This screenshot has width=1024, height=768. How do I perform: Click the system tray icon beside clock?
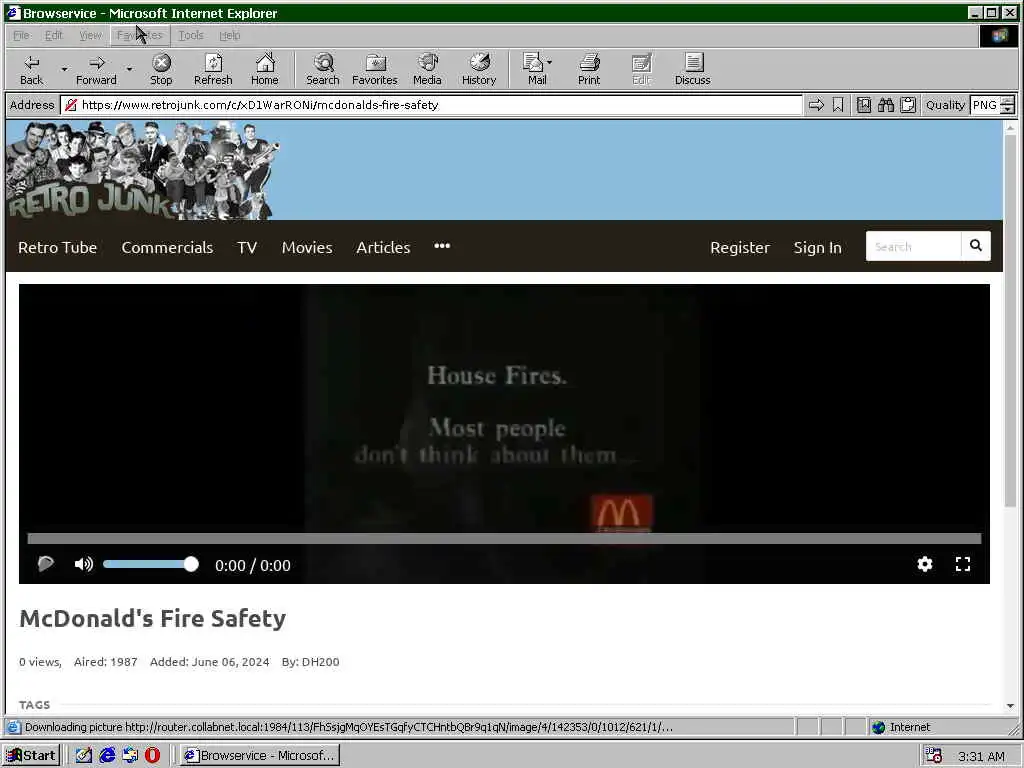[933, 756]
